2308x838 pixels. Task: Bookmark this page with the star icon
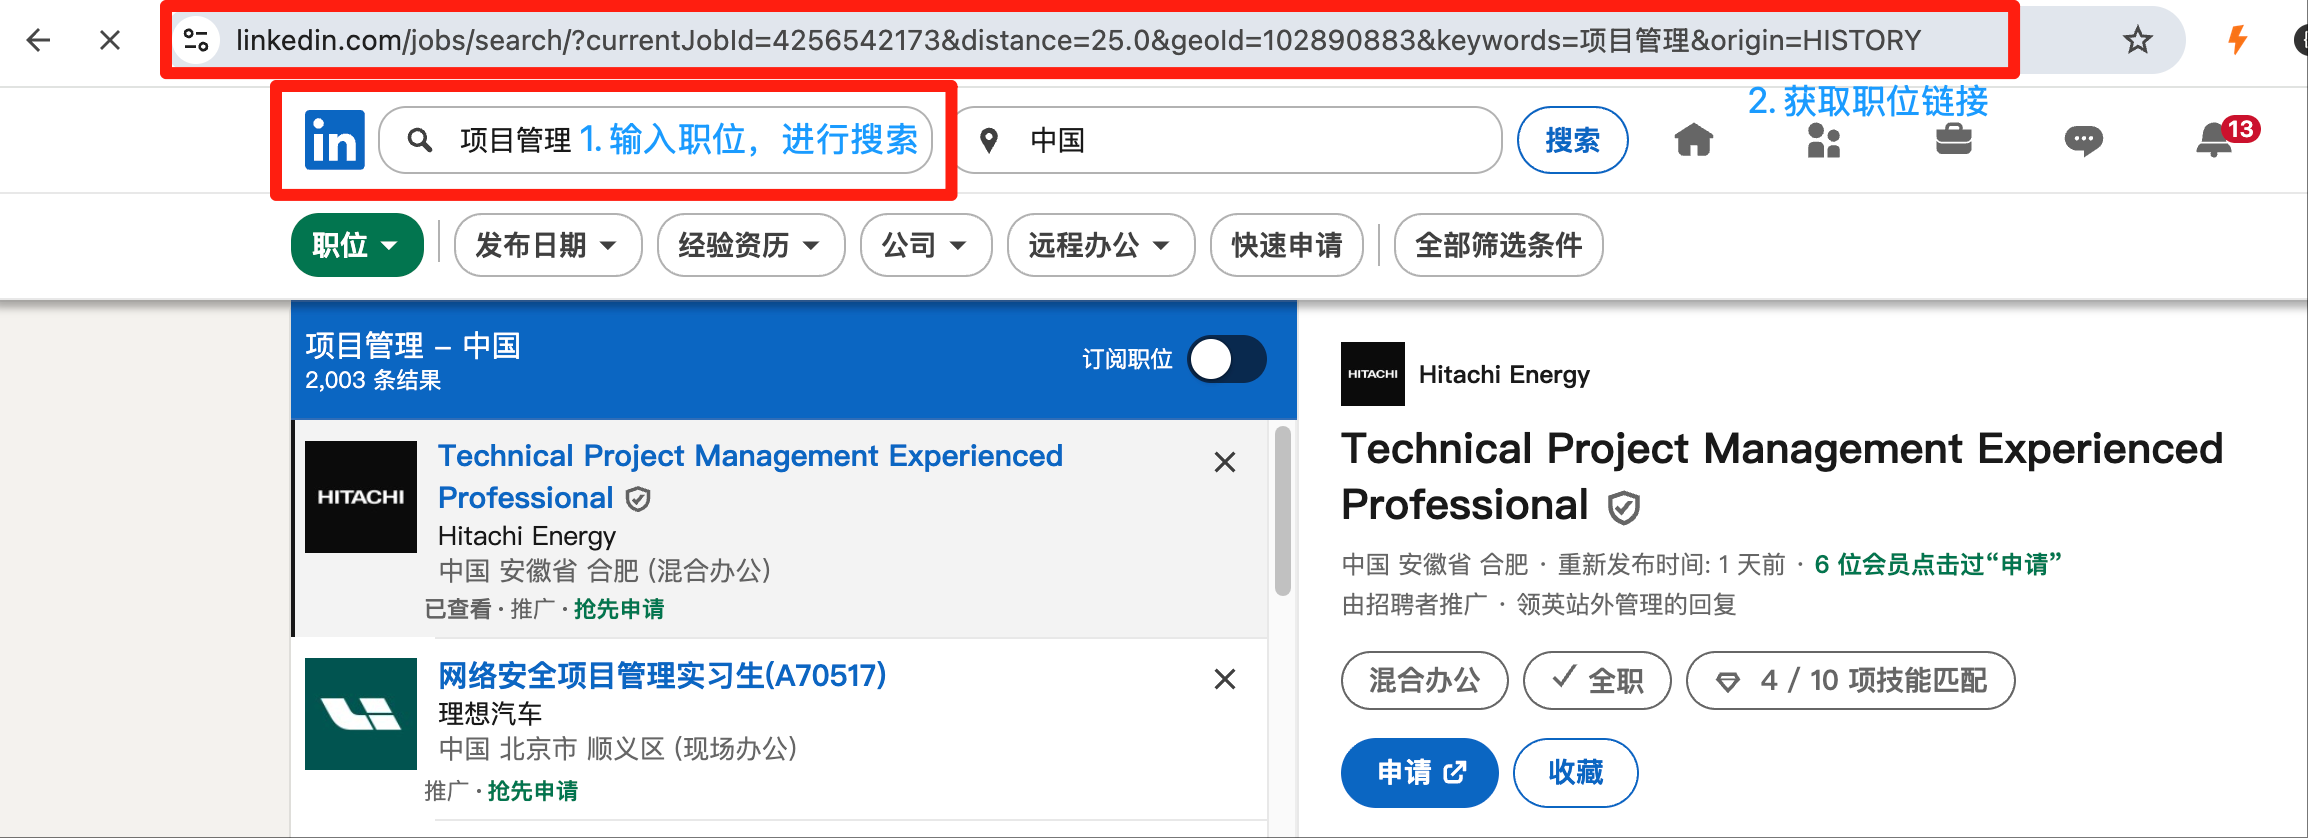click(2137, 40)
